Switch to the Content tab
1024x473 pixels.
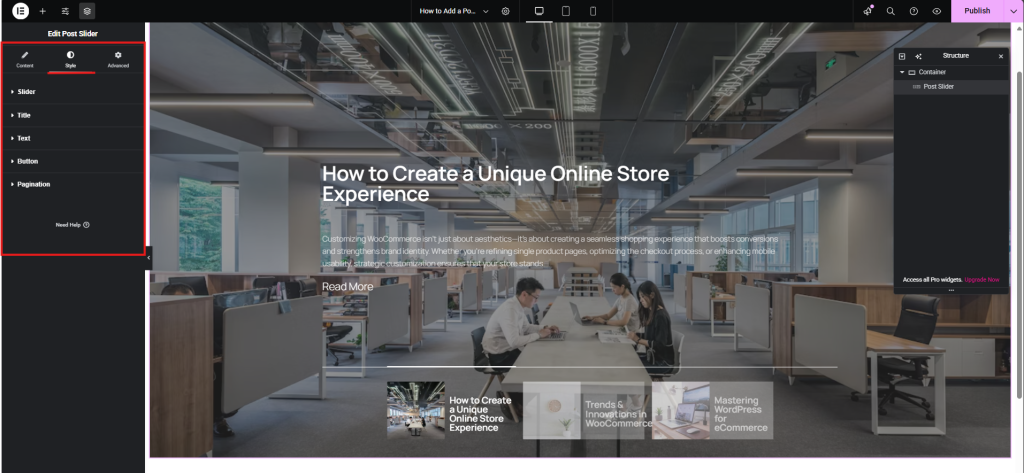pos(25,59)
